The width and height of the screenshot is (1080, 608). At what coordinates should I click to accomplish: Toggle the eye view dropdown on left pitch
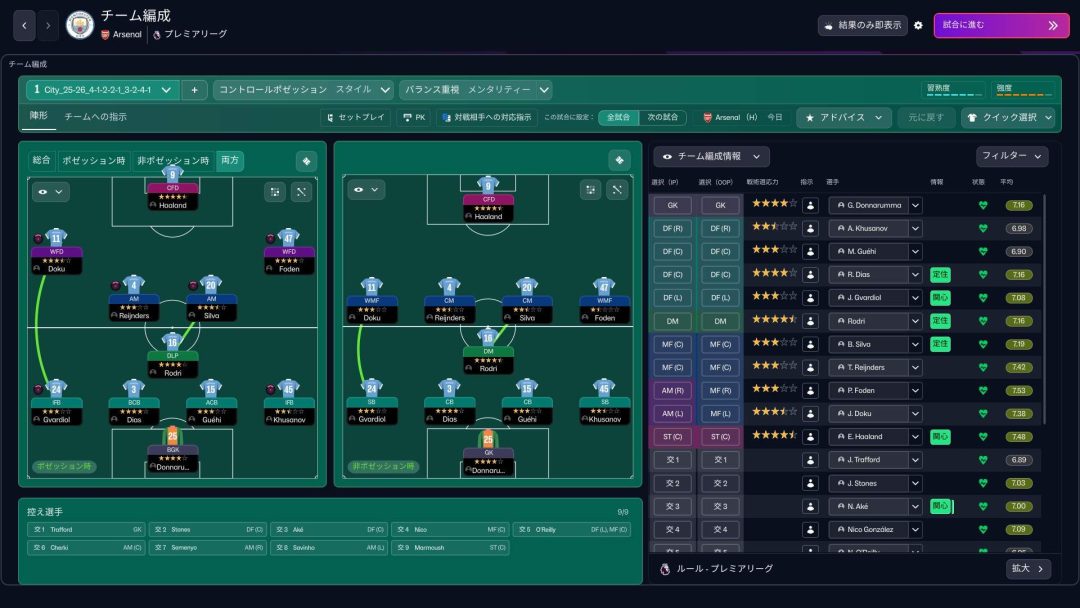click(x=49, y=191)
